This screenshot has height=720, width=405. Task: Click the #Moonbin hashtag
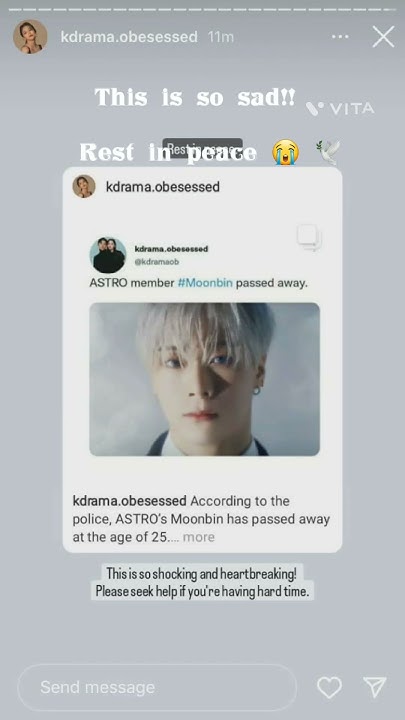point(205,283)
